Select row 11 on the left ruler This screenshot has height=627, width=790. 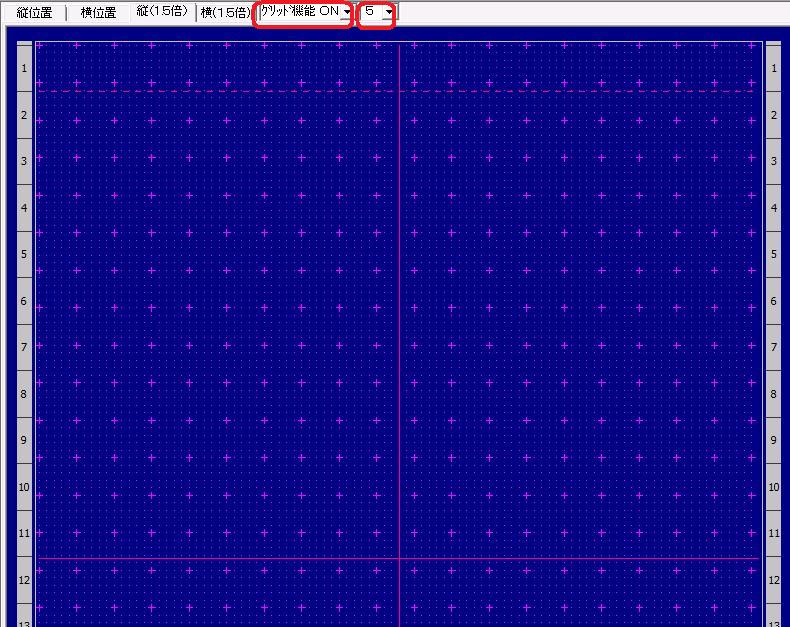(24, 534)
